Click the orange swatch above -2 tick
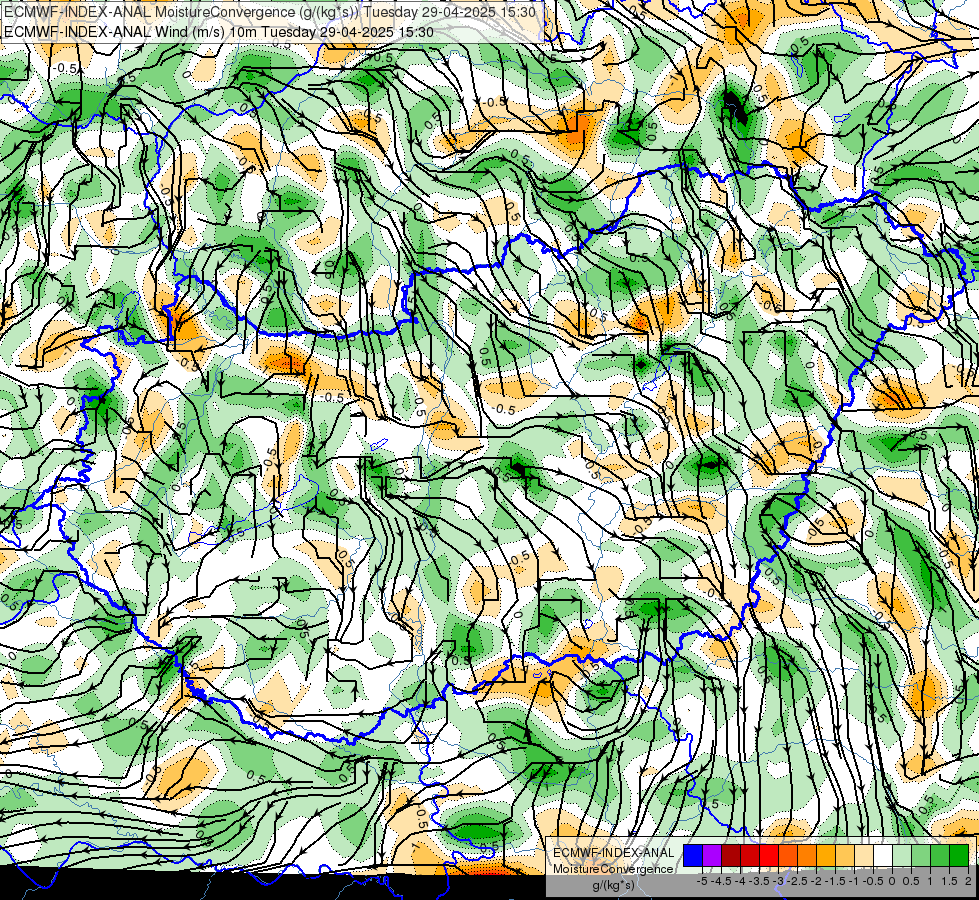The image size is (979, 900). pyautogui.click(x=807, y=855)
